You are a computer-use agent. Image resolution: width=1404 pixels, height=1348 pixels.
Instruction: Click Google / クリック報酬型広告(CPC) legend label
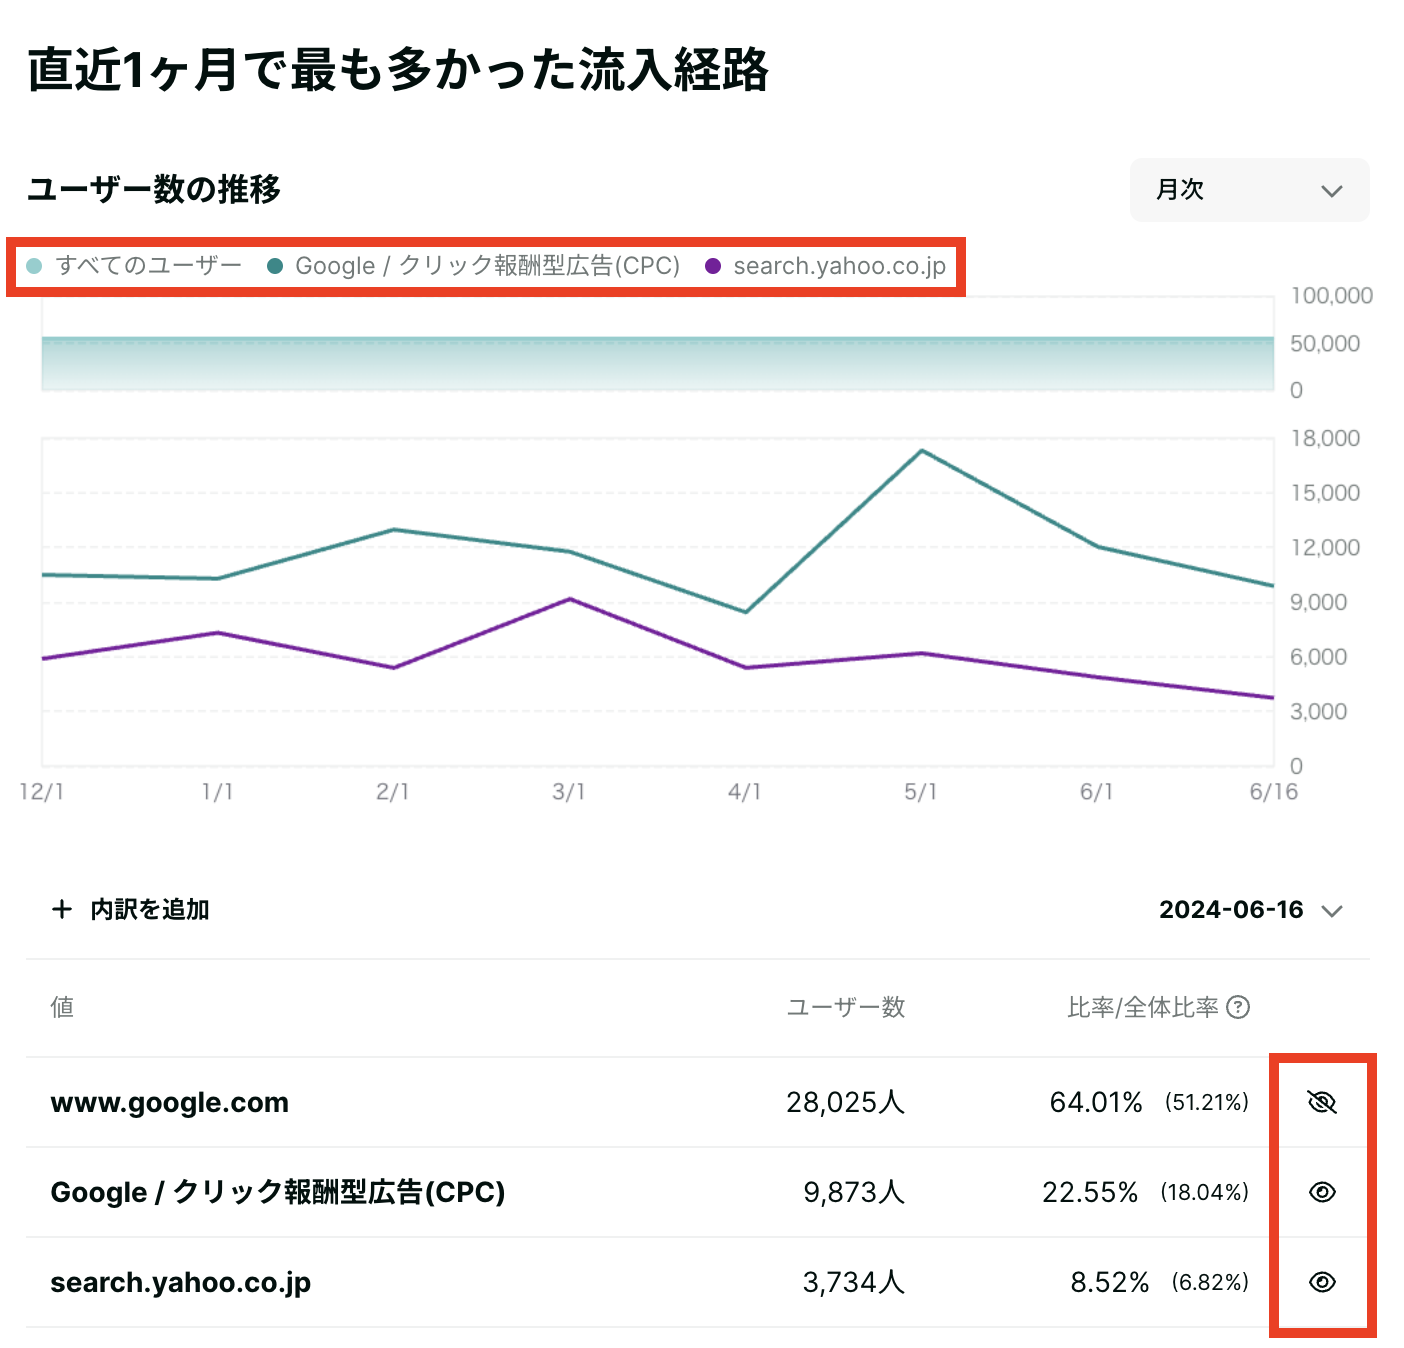pyautogui.click(x=488, y=265)
